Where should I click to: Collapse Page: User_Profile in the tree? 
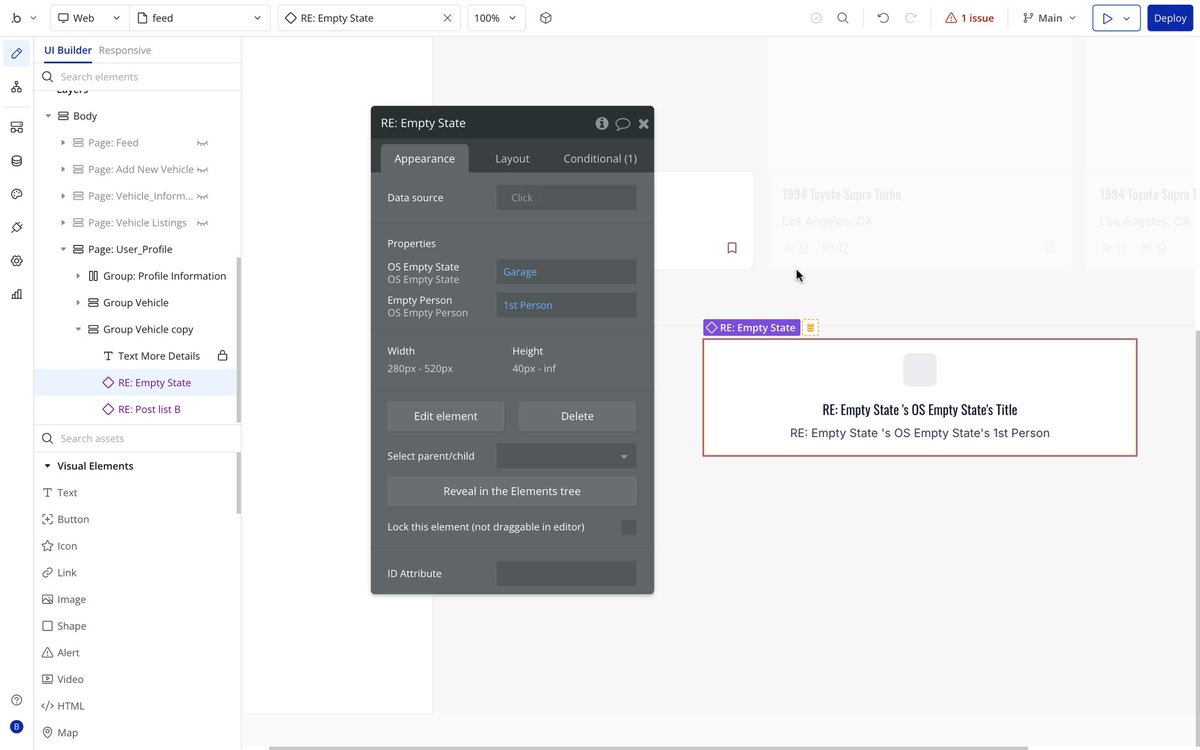point(63,249)
